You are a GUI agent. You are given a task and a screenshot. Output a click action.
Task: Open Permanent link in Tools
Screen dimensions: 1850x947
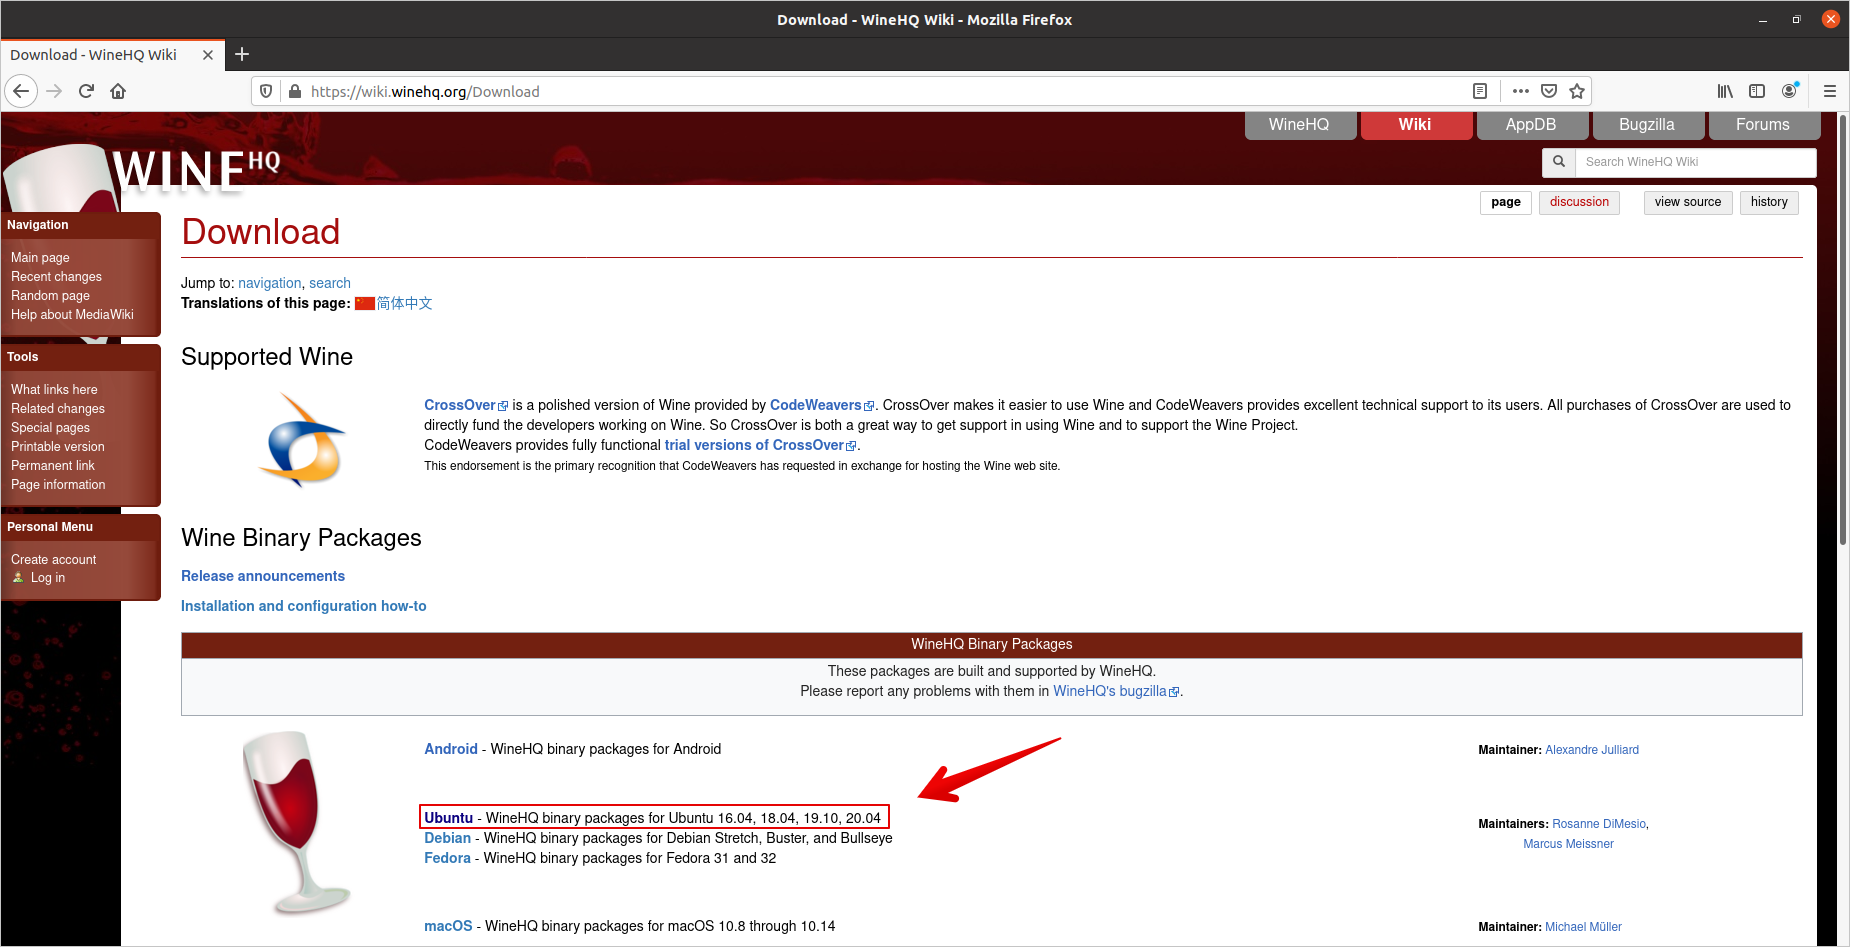[53, 466]
